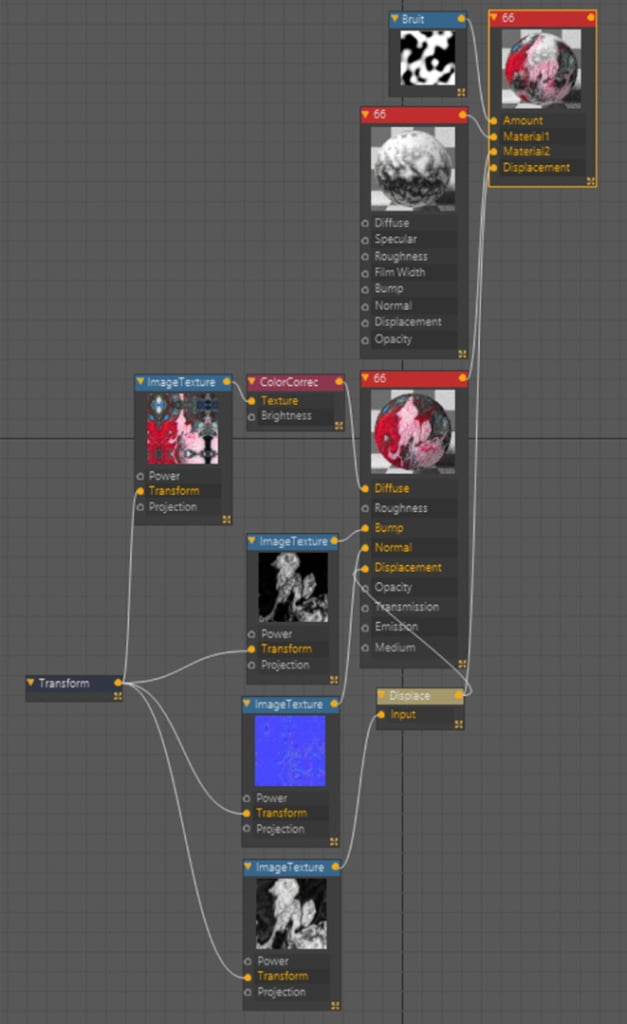Image resolution: width=627 pixels, height=1024 pixels.
Task: Click the ColorCorrec node corner resize icon
Action: tap(339, 426)
